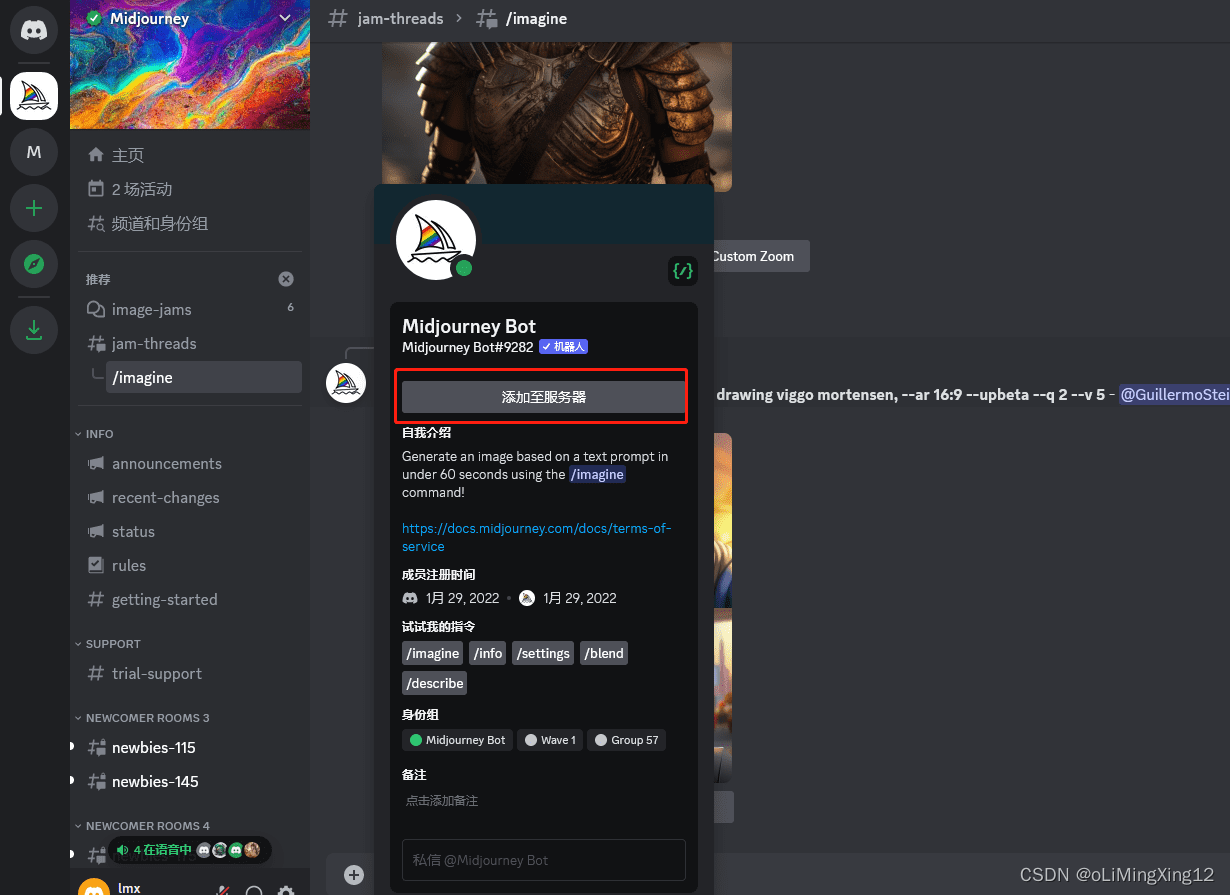1230x895 pixels.
Task: Click the 4 在语音中 voice indicator
Action: point(190,850)
